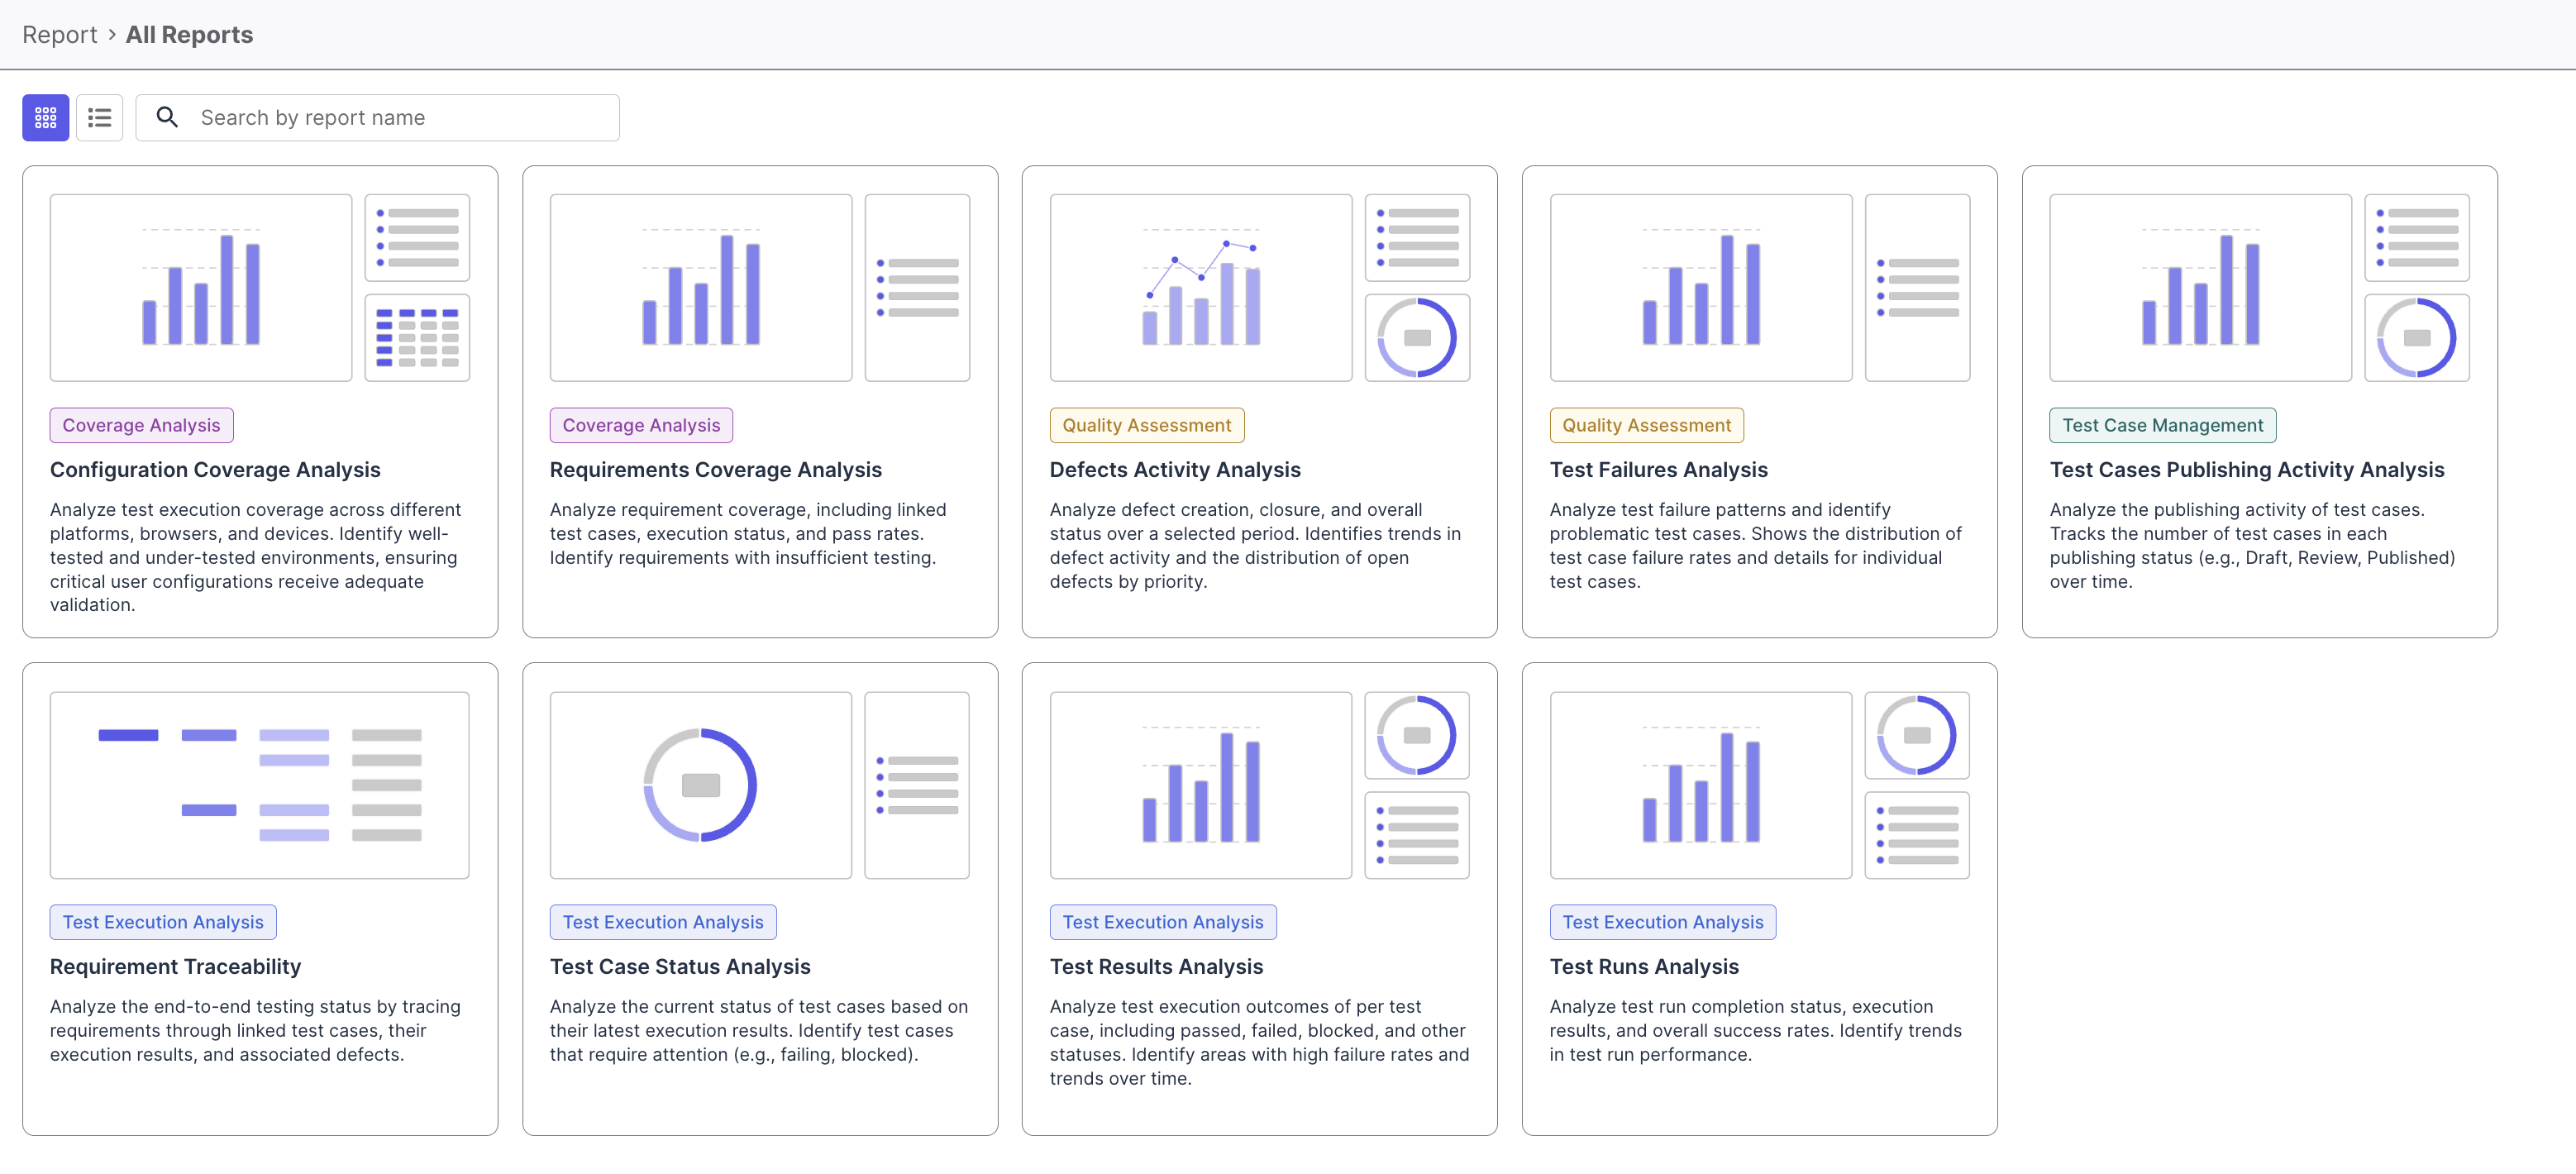Open Requirements Coverage Analysis report
Screen dimensions: 2576x1174
pos(715,470)
